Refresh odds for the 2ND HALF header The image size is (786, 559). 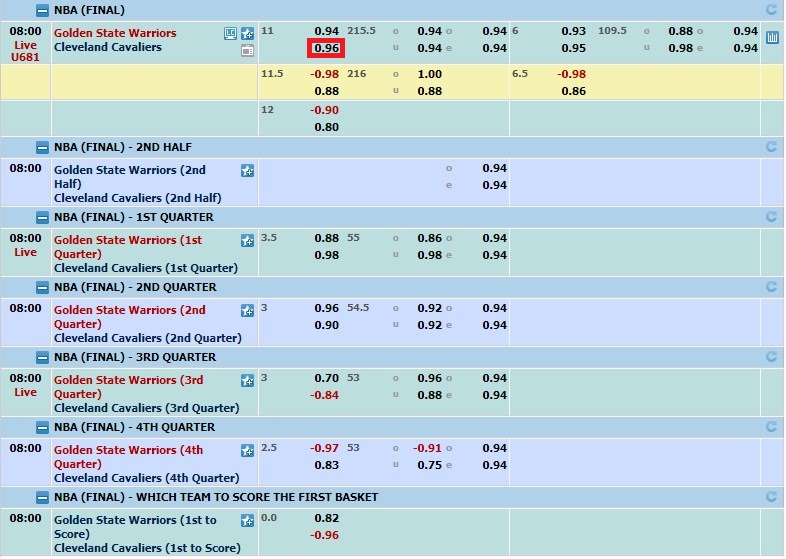click(x=771, y=147)
